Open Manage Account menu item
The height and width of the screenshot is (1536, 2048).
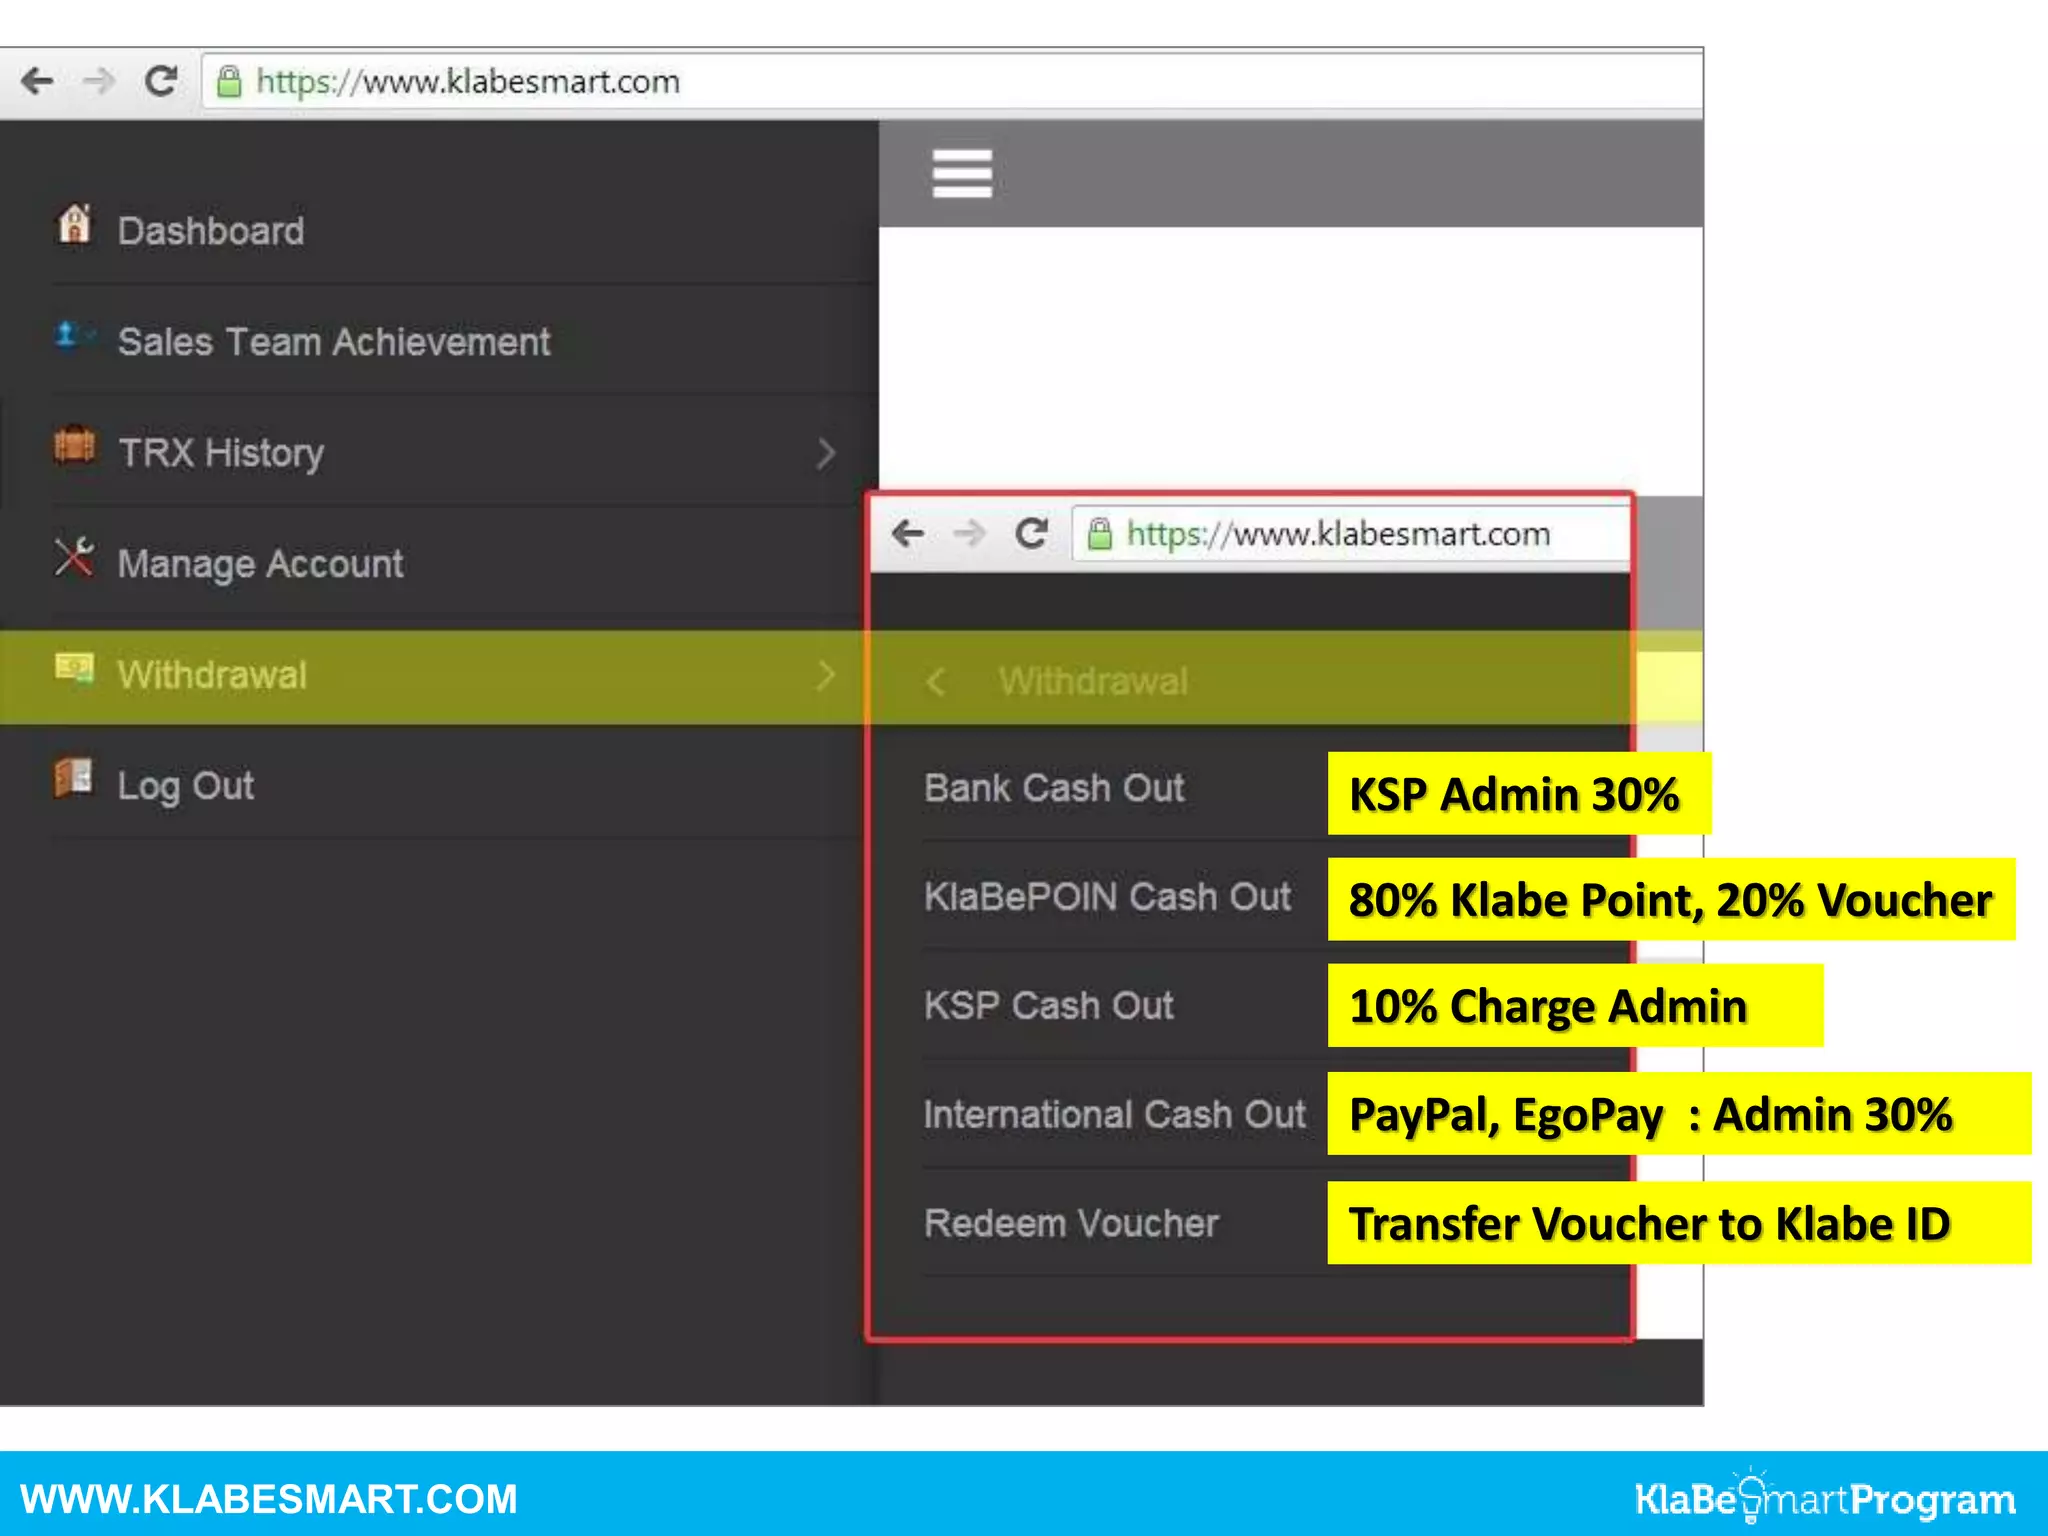coord(261,564)
